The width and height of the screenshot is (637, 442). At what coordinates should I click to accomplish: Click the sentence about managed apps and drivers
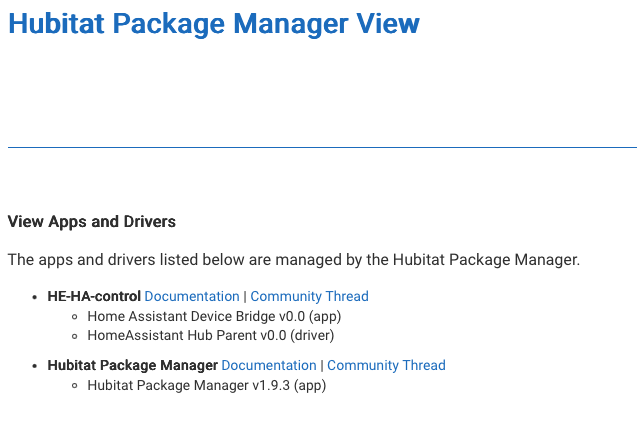[294, 260]
